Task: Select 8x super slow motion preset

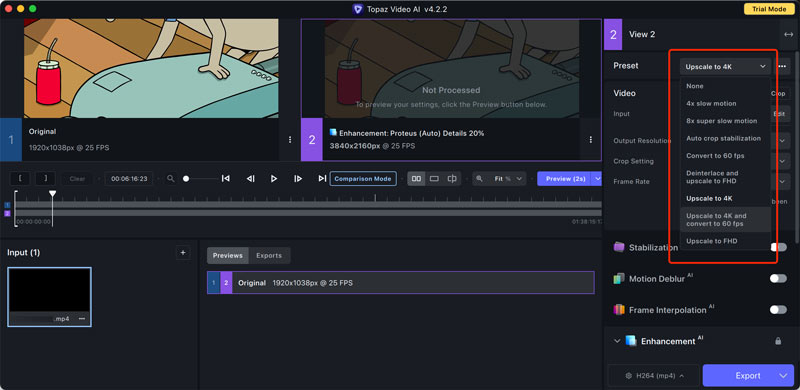Action: click(725, 121)
